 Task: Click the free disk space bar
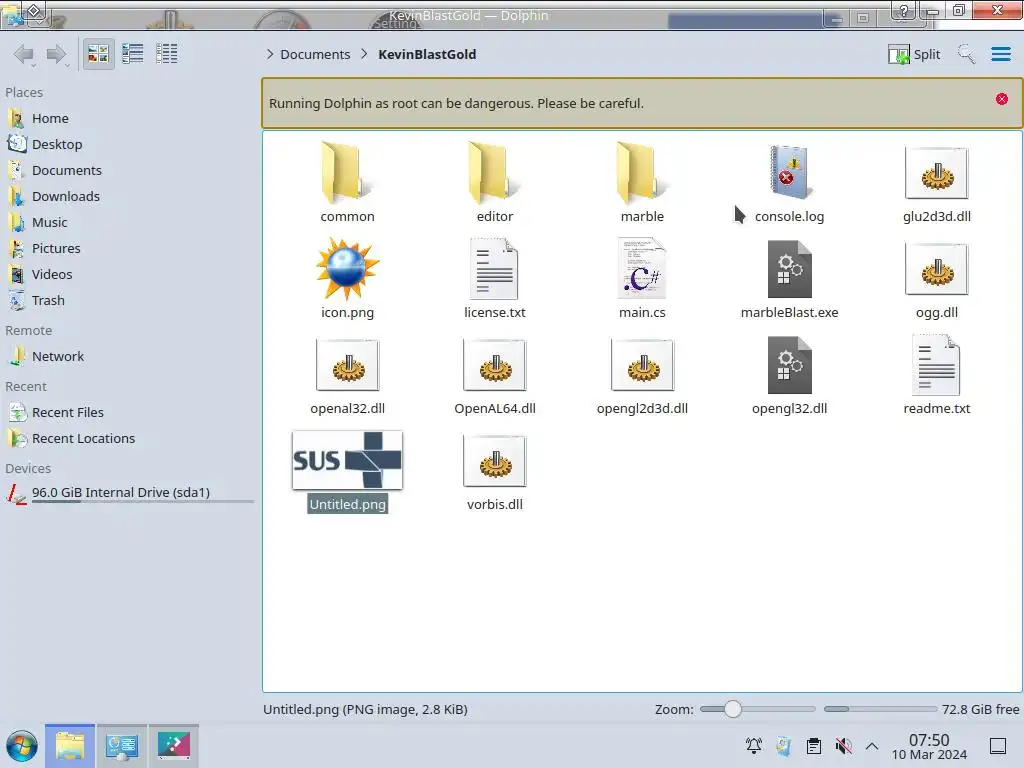coord(880,709)
